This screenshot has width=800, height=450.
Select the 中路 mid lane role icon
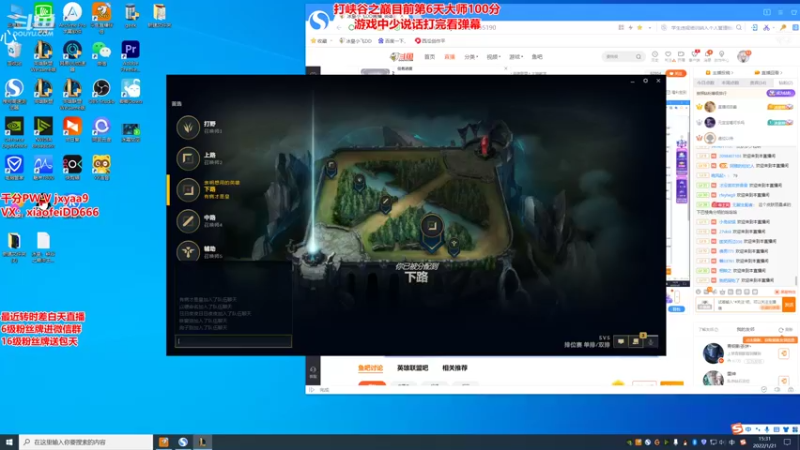point(188,221)
